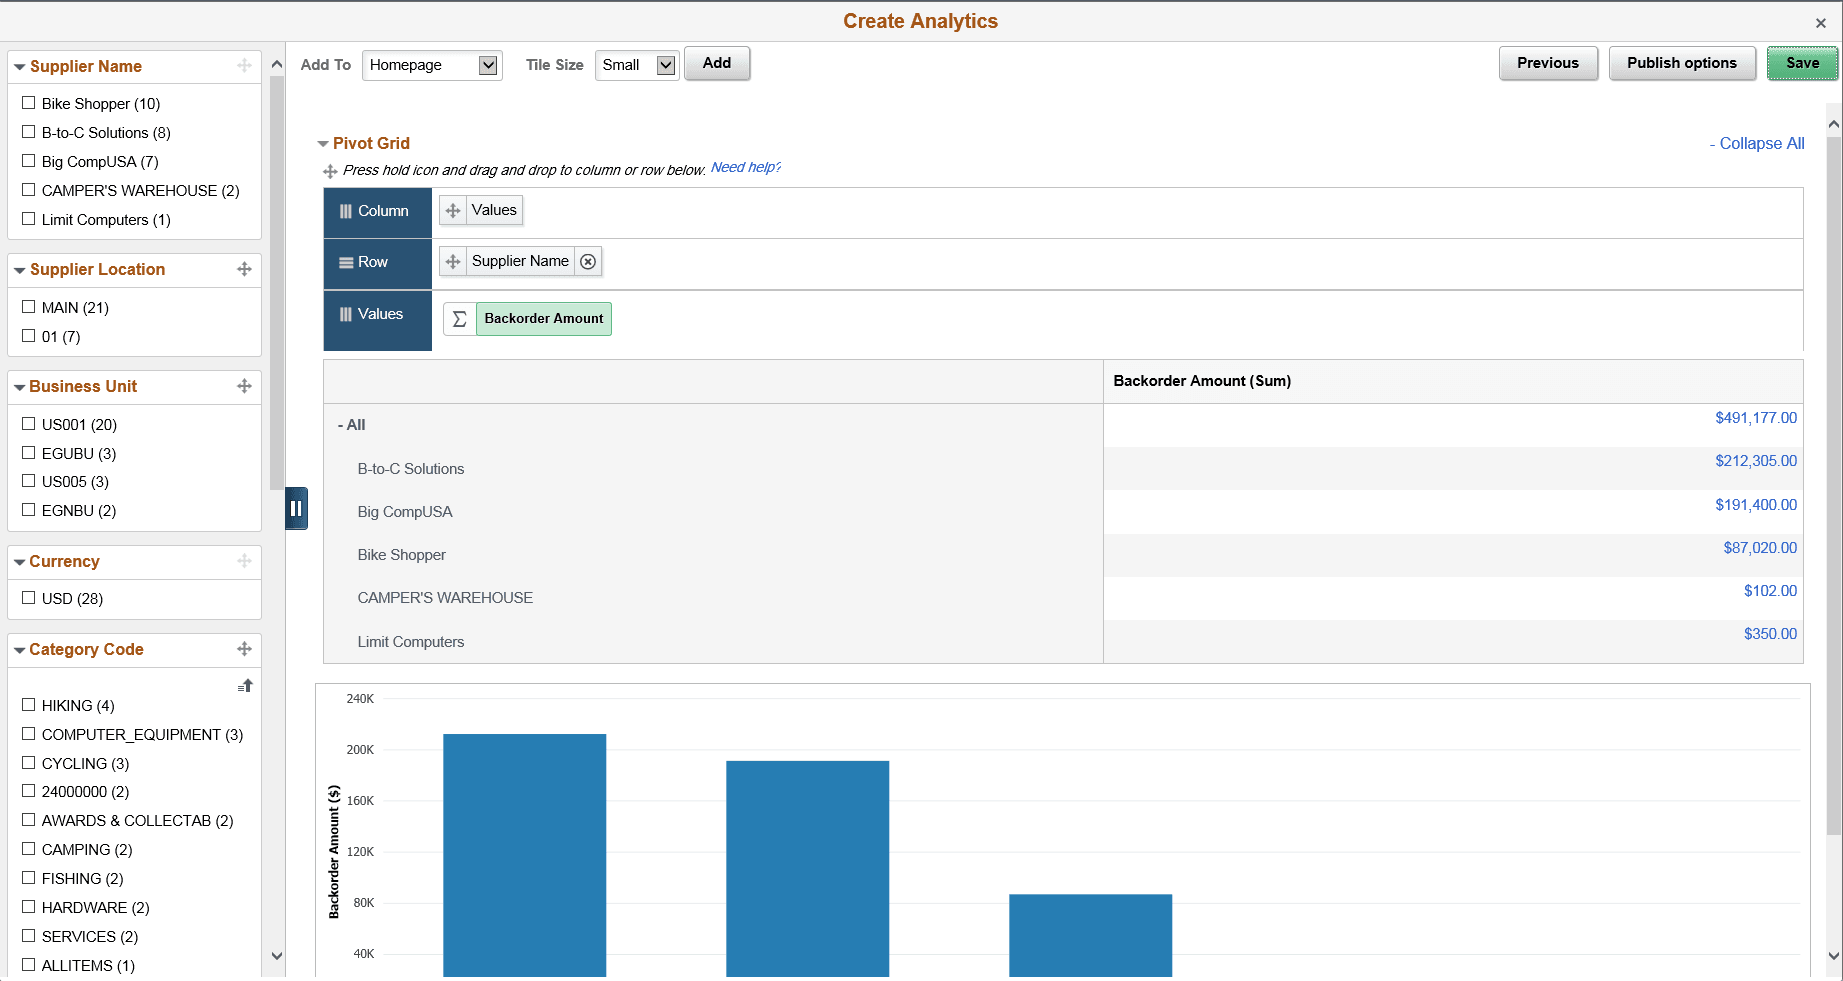Image resolution: width=1843 pixels, height=981 pixels.
Task: Grab the move handle on the Values chip
Action: [x=455, y=210]
